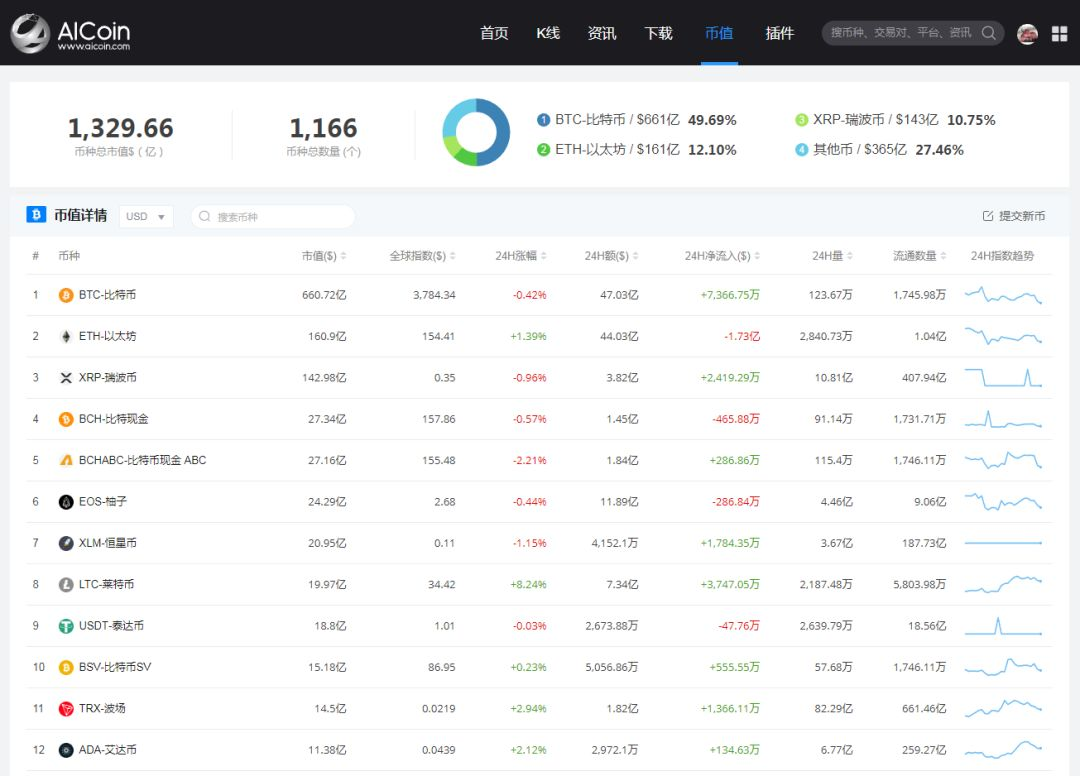Click the BSV-比特币SV coin icon

(66, 667)
